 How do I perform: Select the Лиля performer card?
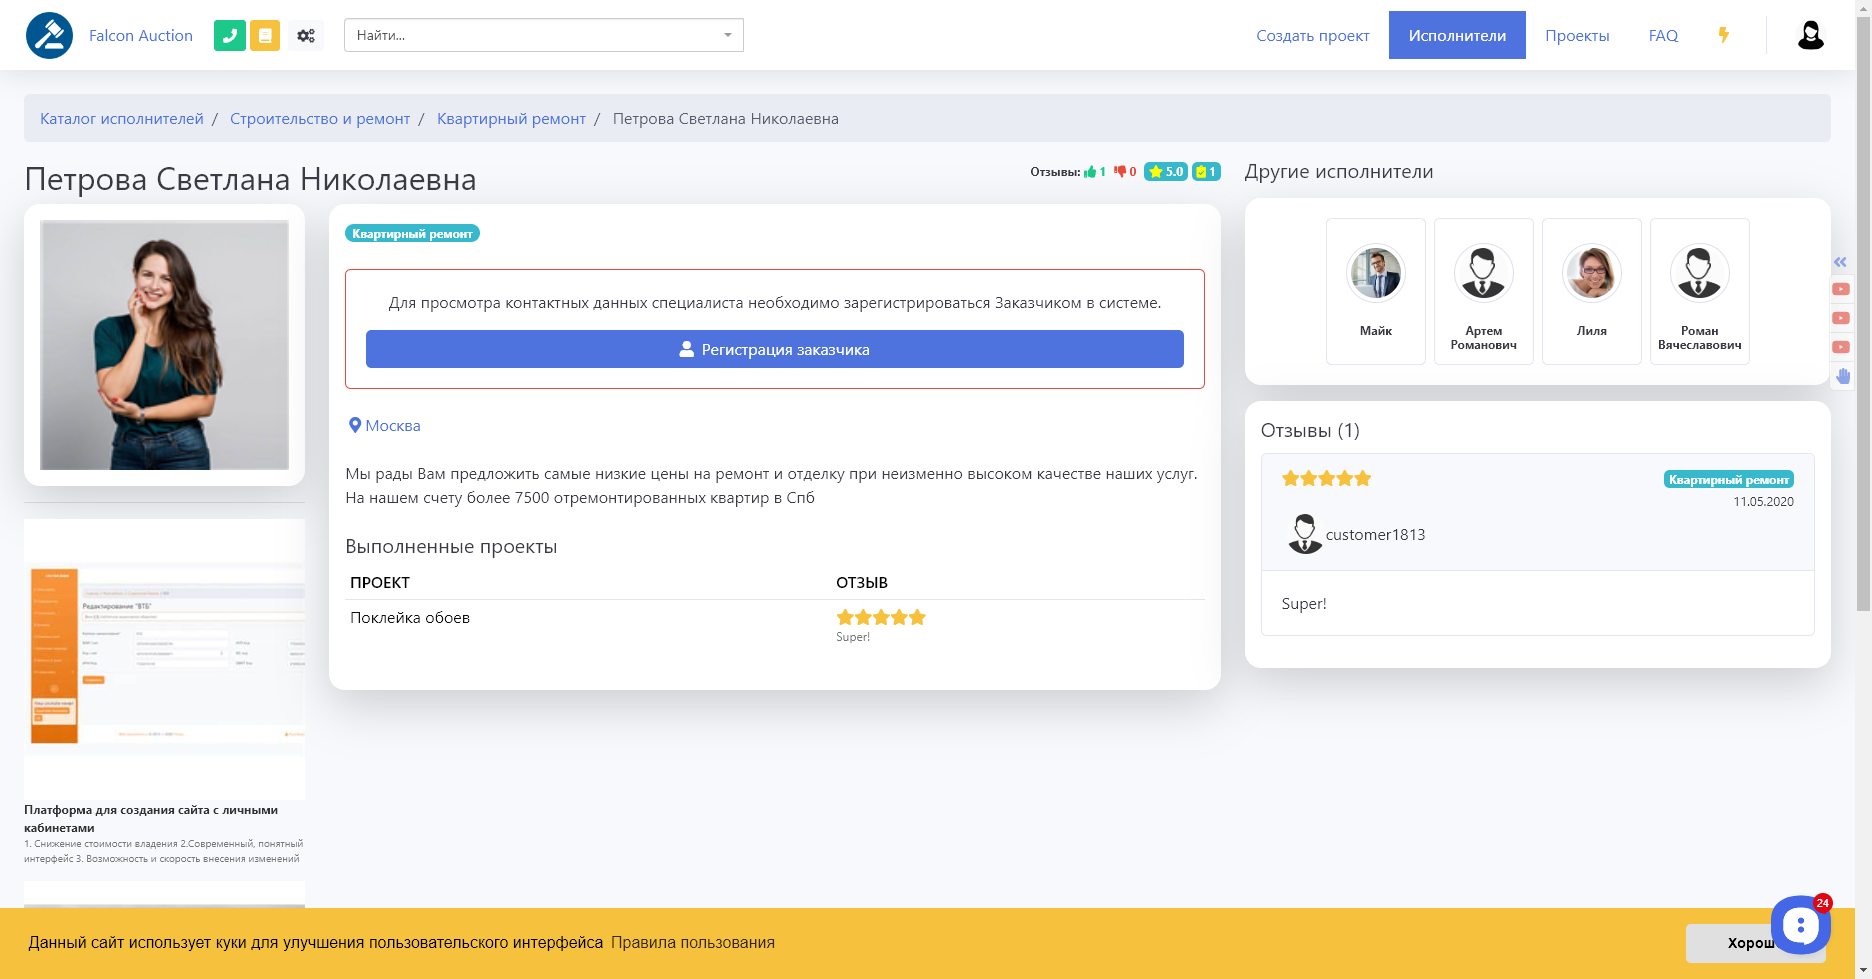click(x=1591, y=291)
